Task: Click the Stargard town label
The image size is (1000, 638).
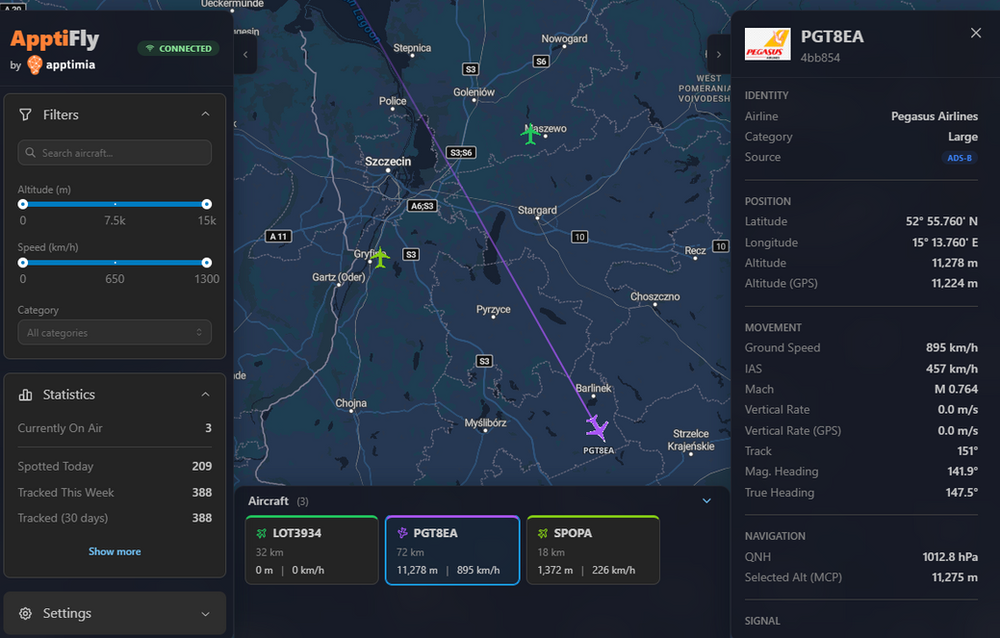Action: coord(537,210)
